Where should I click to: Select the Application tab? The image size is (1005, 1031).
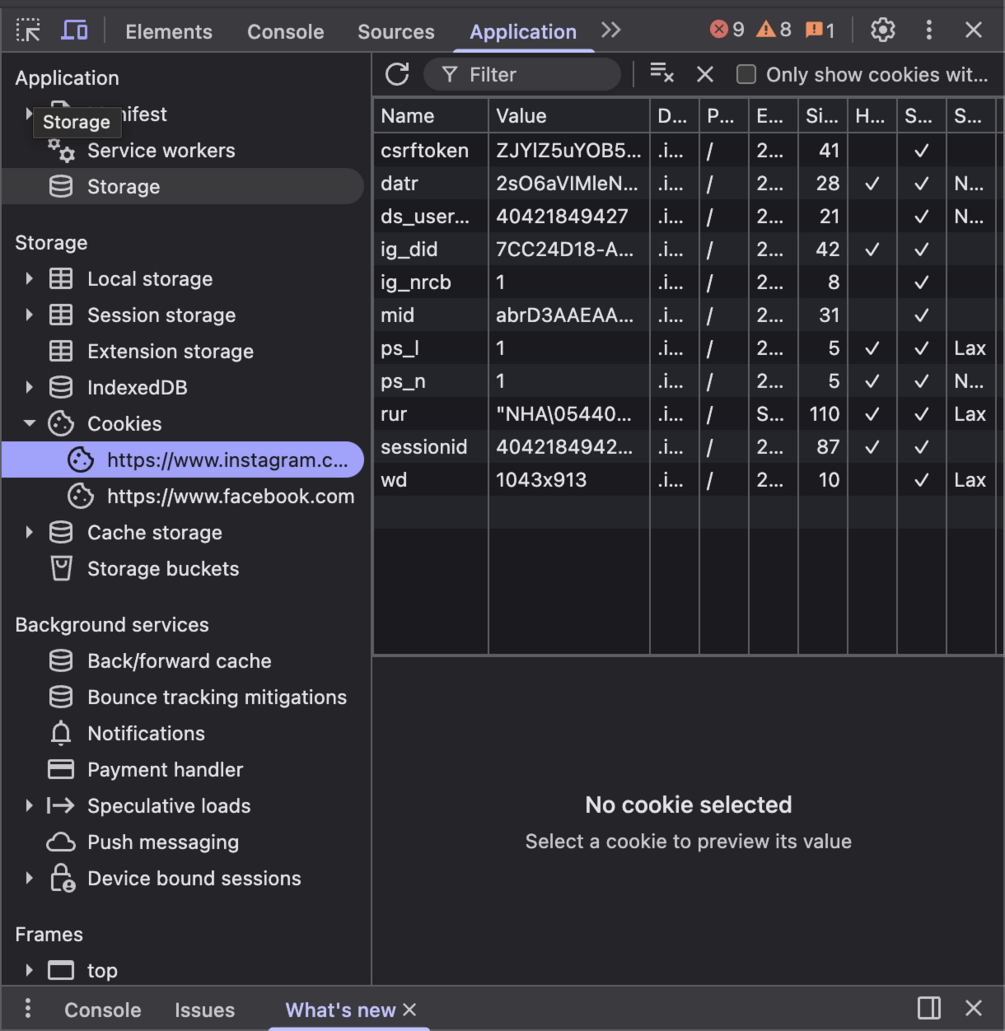click(523, 32)
